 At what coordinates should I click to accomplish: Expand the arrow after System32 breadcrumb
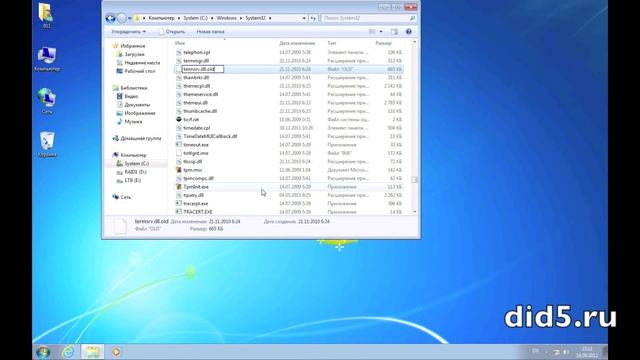[270, 18]
